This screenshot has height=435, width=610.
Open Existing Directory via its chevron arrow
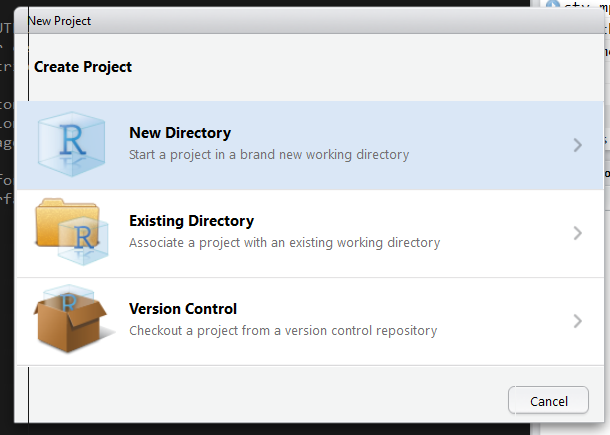pyautogui.click(x=578, y=233)
